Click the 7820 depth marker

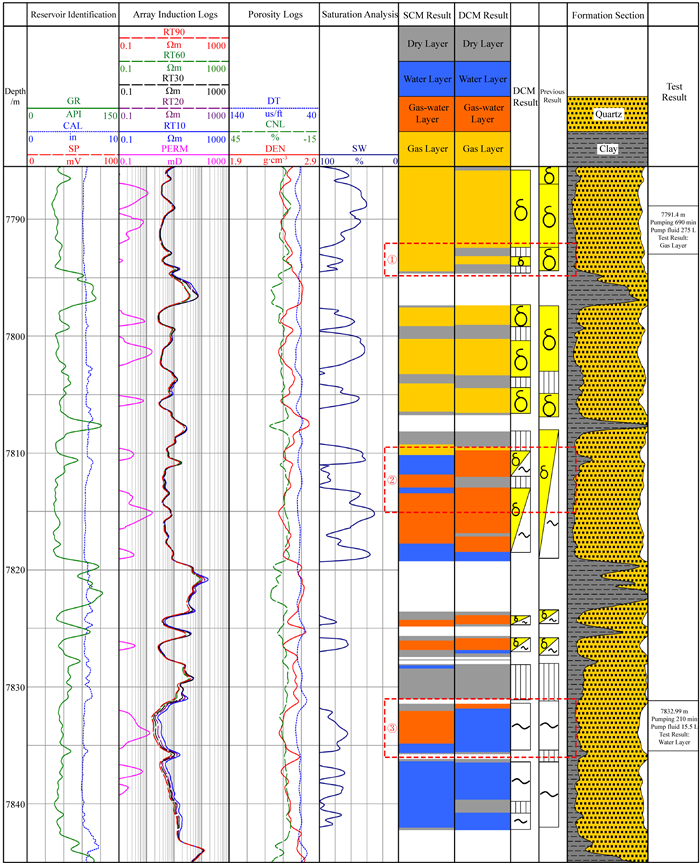(x=14, y=570)
